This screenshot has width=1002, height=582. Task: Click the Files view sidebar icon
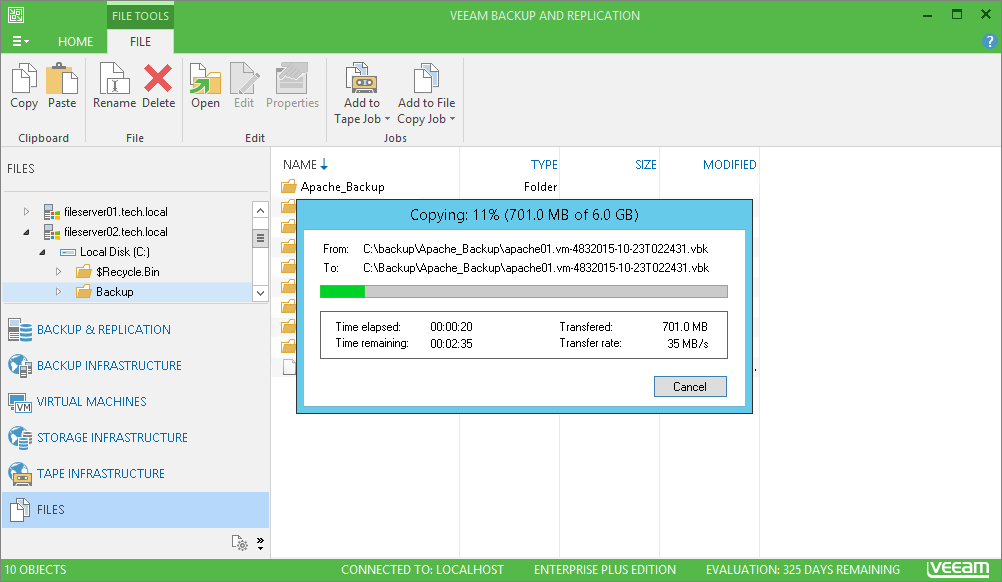tap(20, 510)
